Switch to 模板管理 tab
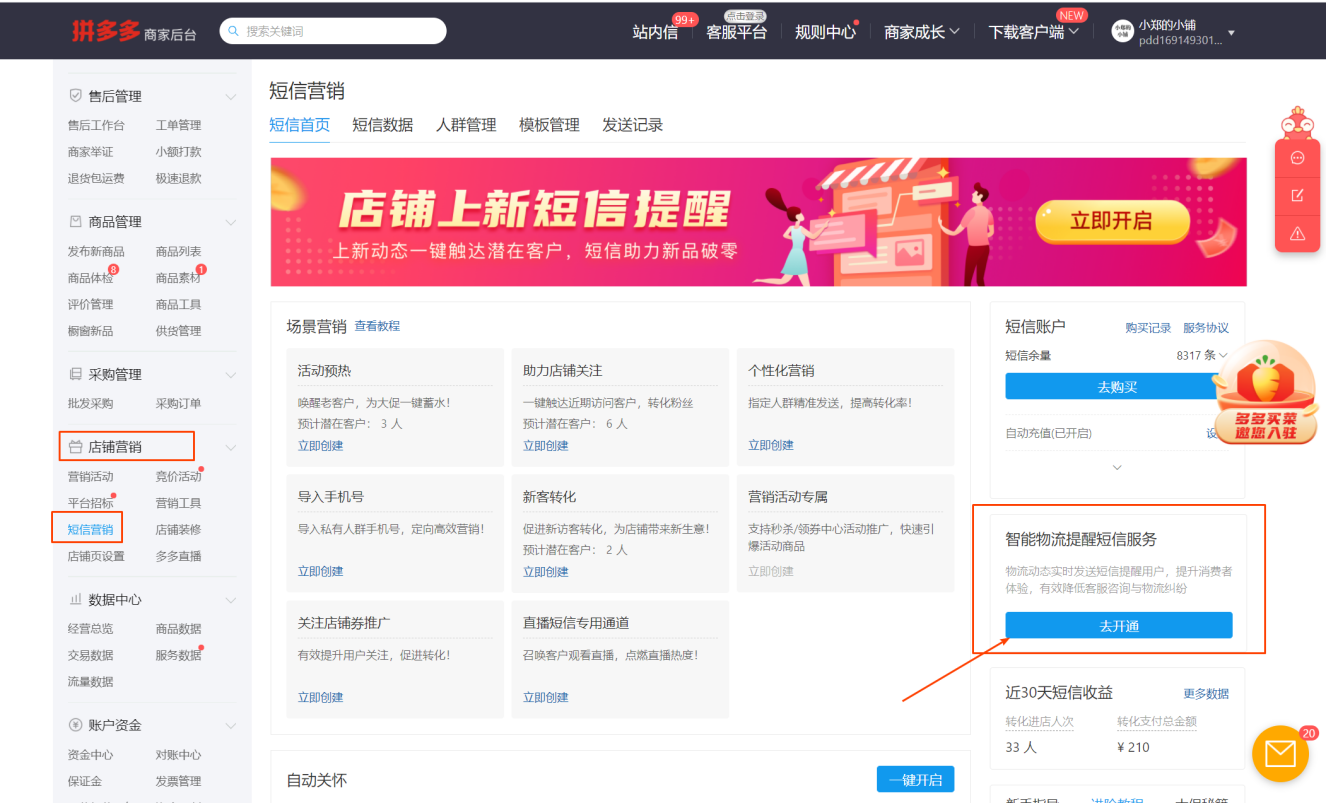1326x803 pixels. tap(549, 125)
